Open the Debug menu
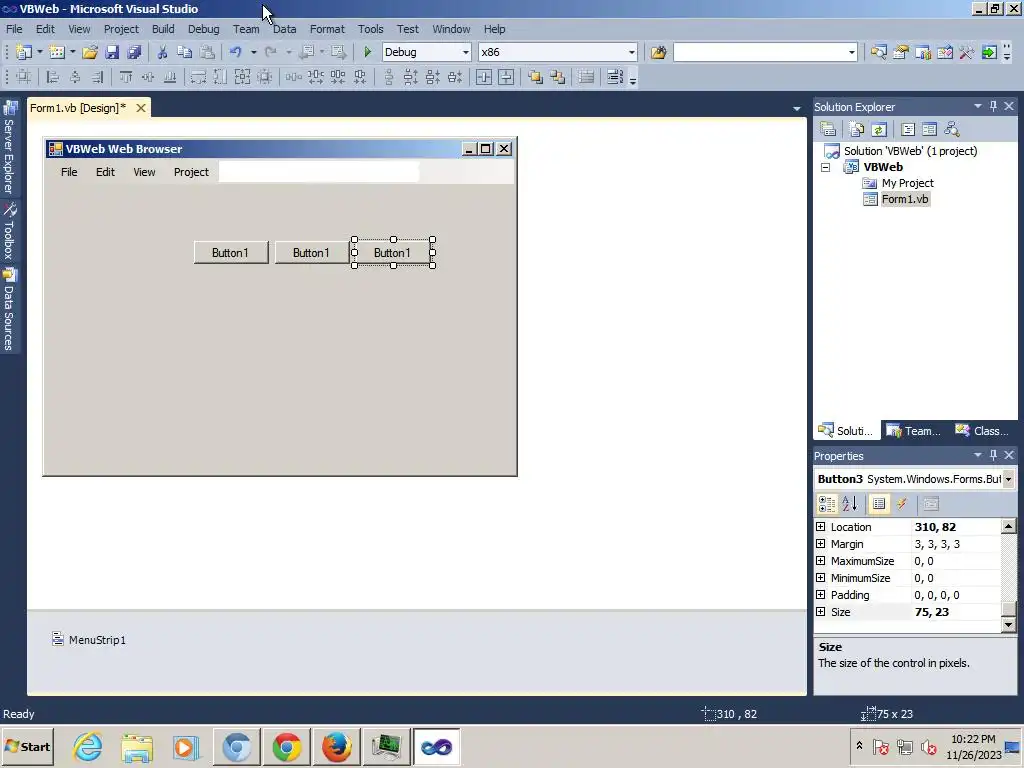Screen dimensions: 1024x768 [204, 29]
